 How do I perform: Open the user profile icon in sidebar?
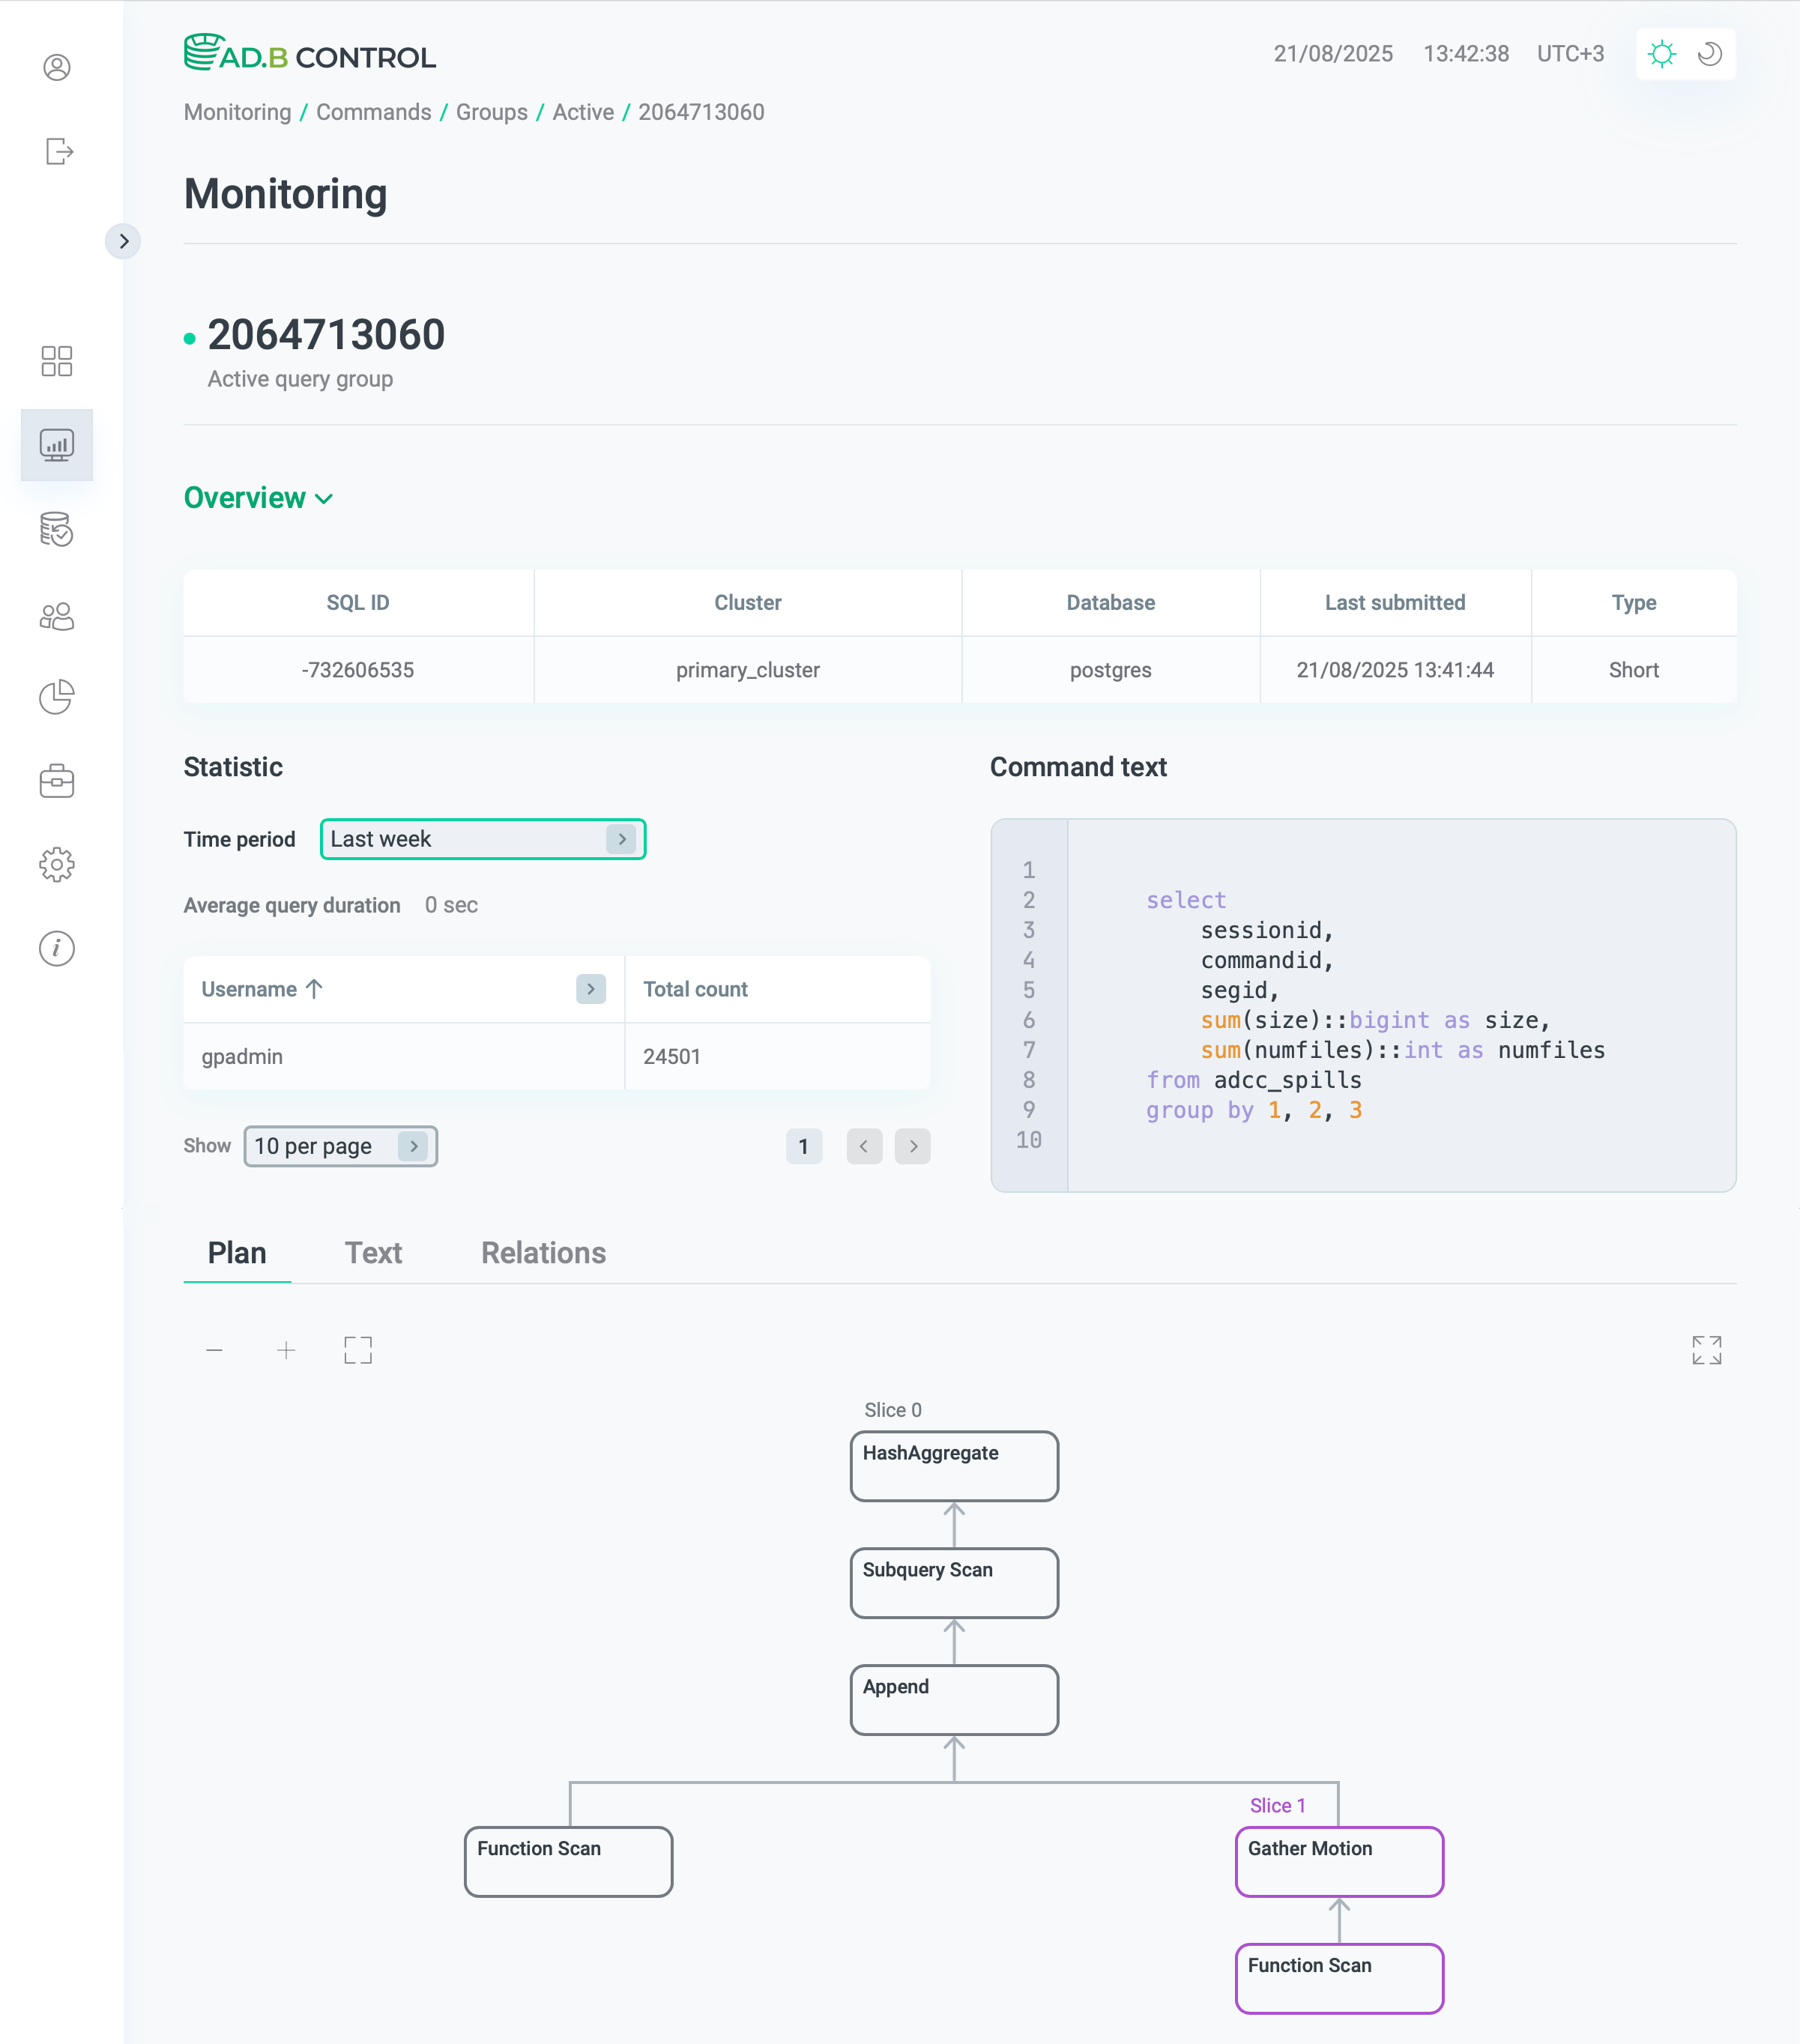57,67
